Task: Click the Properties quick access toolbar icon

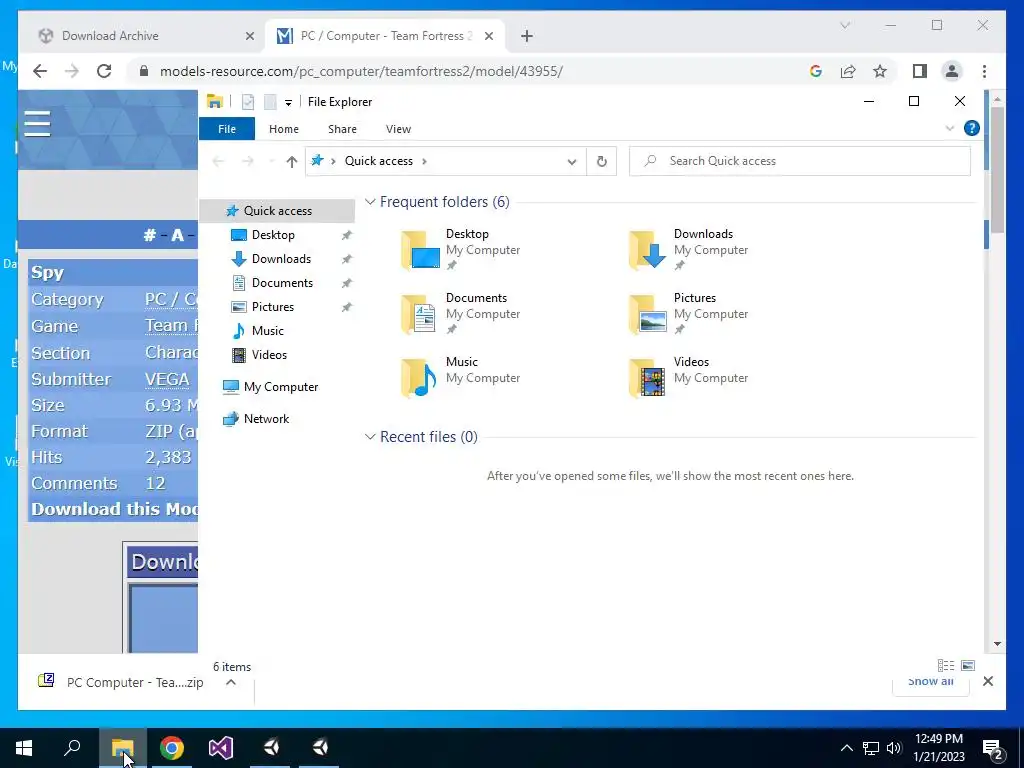Action: coord(248,102)
